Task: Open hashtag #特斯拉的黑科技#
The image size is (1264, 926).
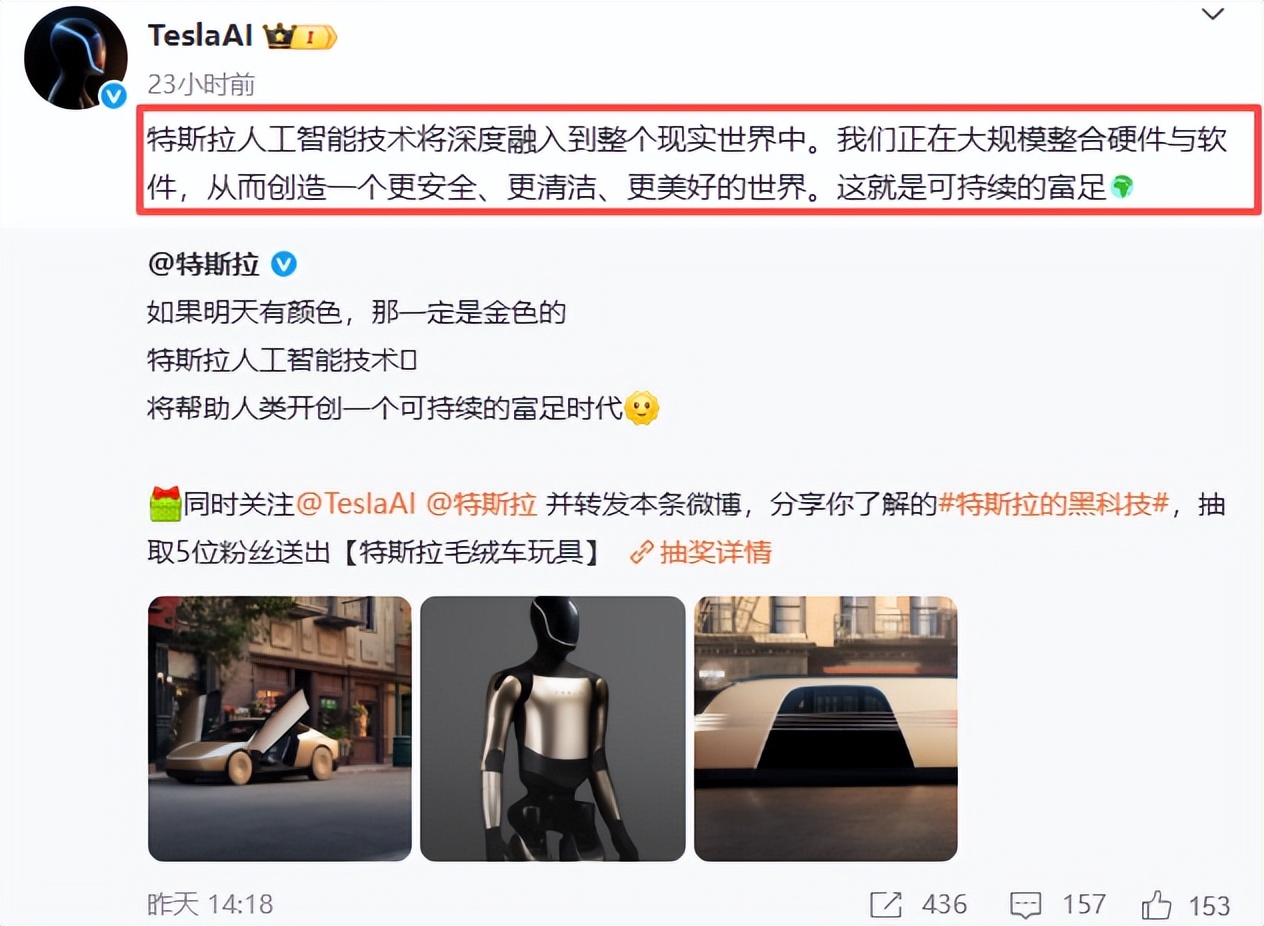Action: [x=1054, y=504]
